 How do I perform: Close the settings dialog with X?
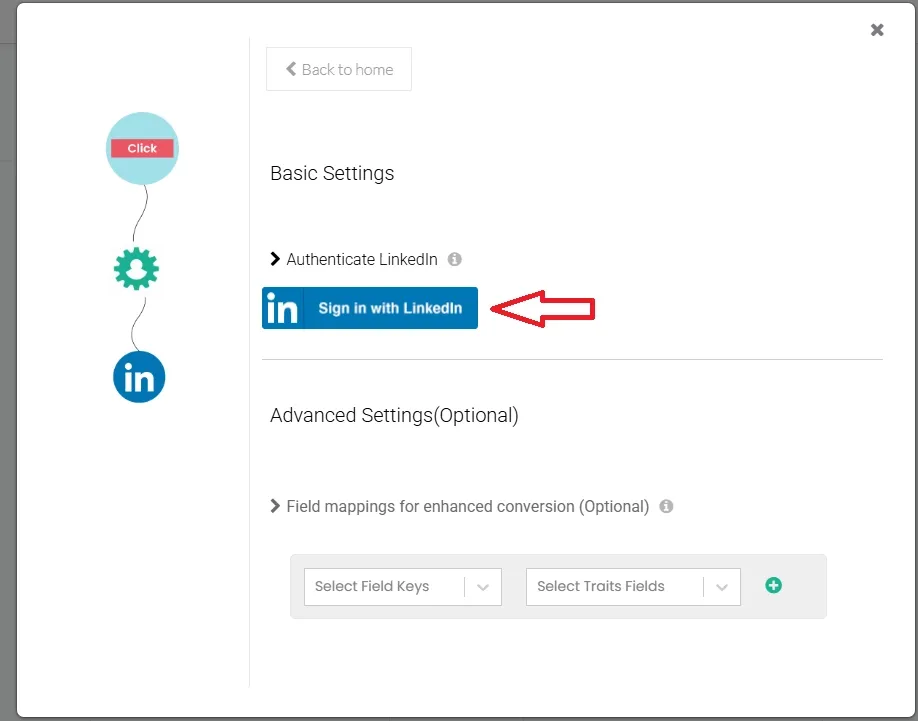click(876, 30)
